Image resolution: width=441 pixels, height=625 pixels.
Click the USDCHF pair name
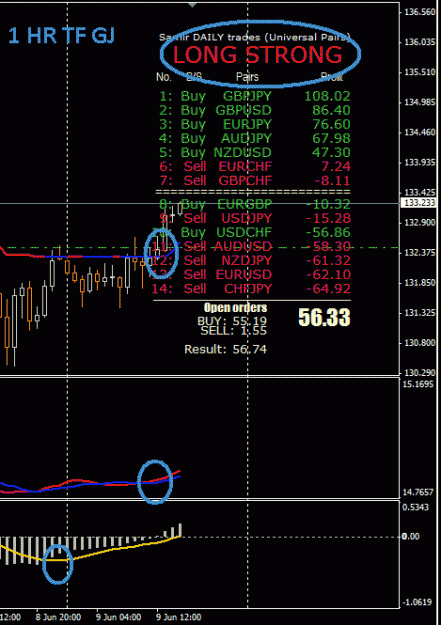[x=244, y=232]
